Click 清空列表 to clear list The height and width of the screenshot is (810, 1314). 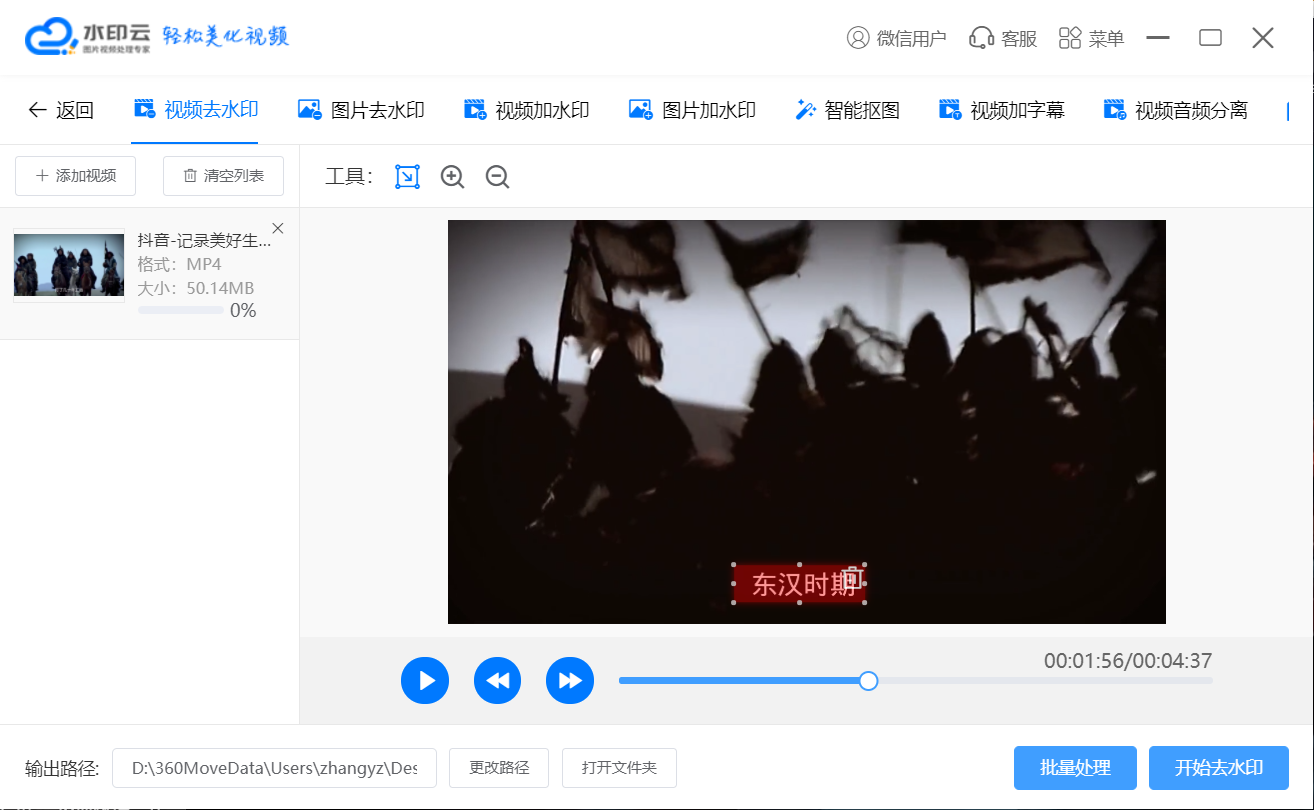(x=223, y=176)
